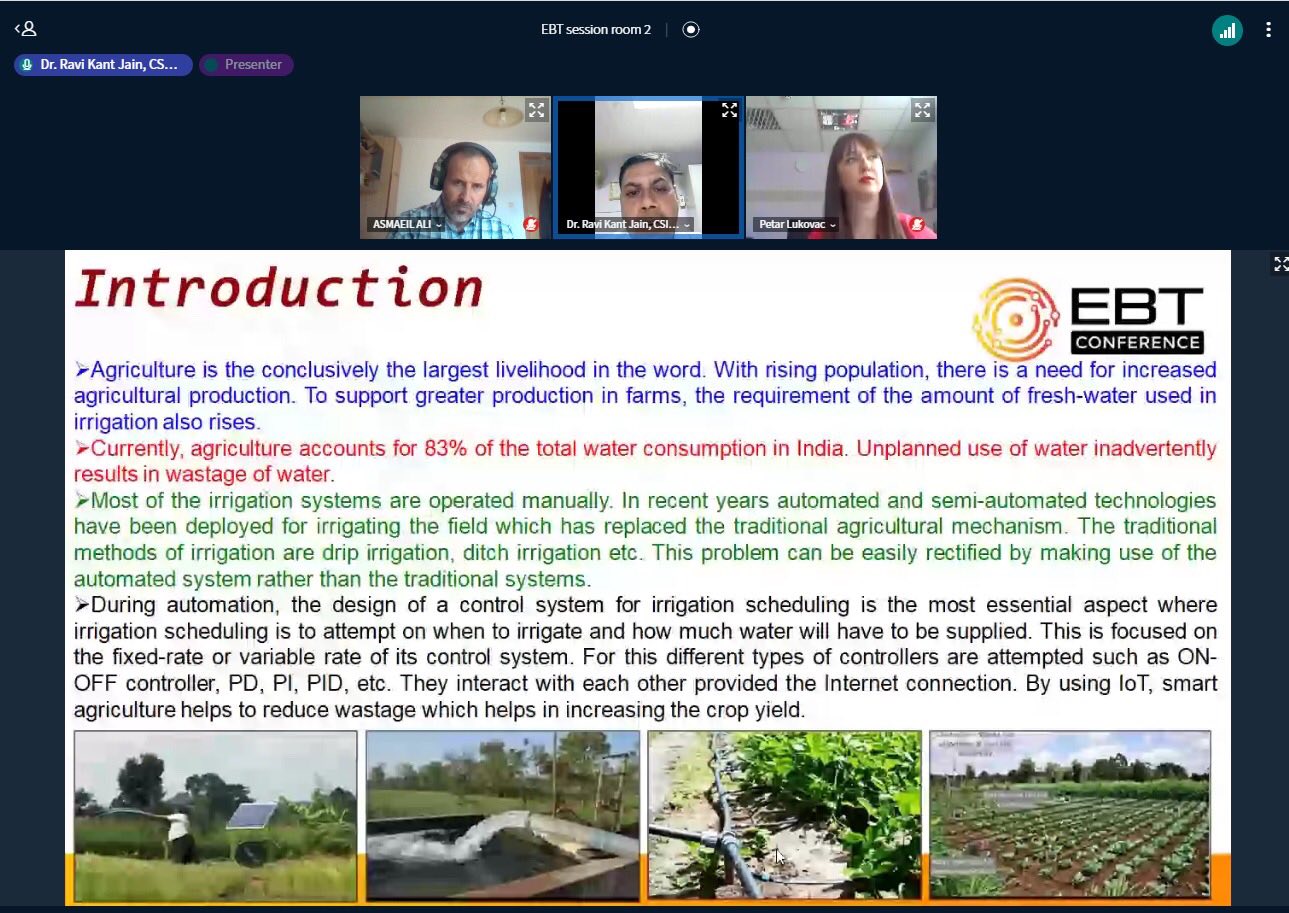Screen dimensions: 1289x913
Task: Click the recording indicator icon
Action: click(x=690, y=29)
